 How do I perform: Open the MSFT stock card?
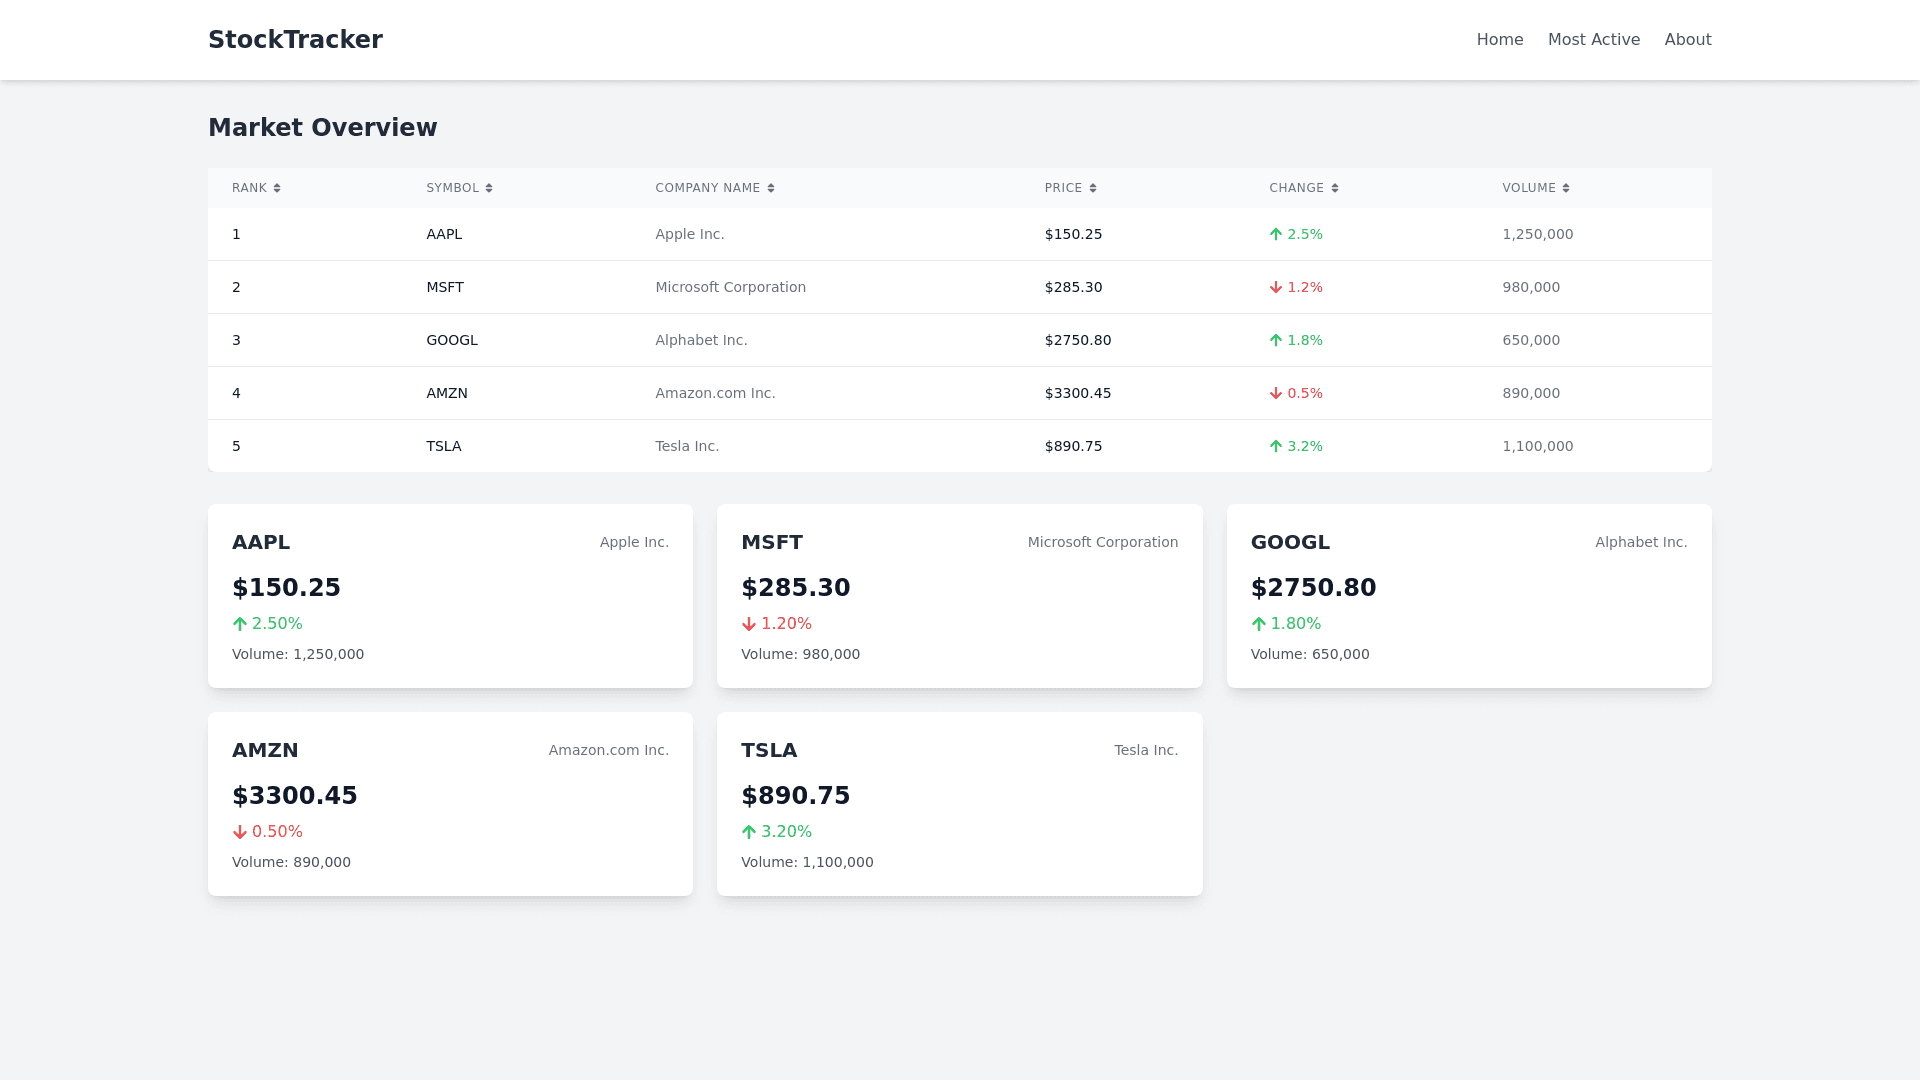959,596
